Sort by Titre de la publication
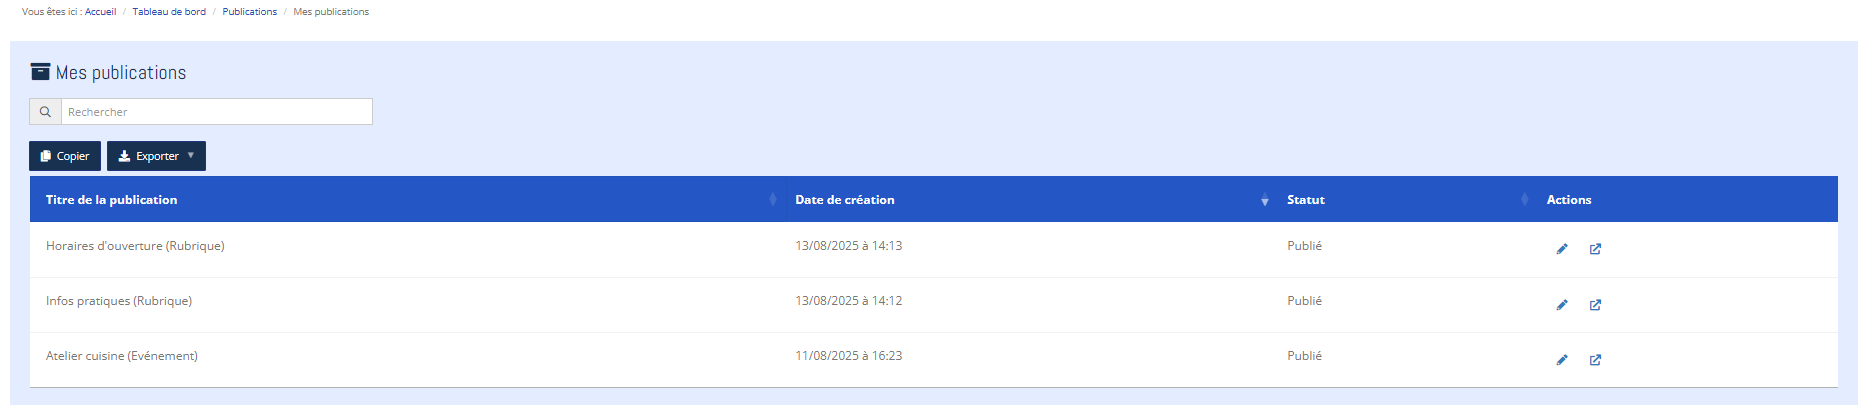This screenshot has height=415, width=1866. pyautogui.click(x=112, y=200)
